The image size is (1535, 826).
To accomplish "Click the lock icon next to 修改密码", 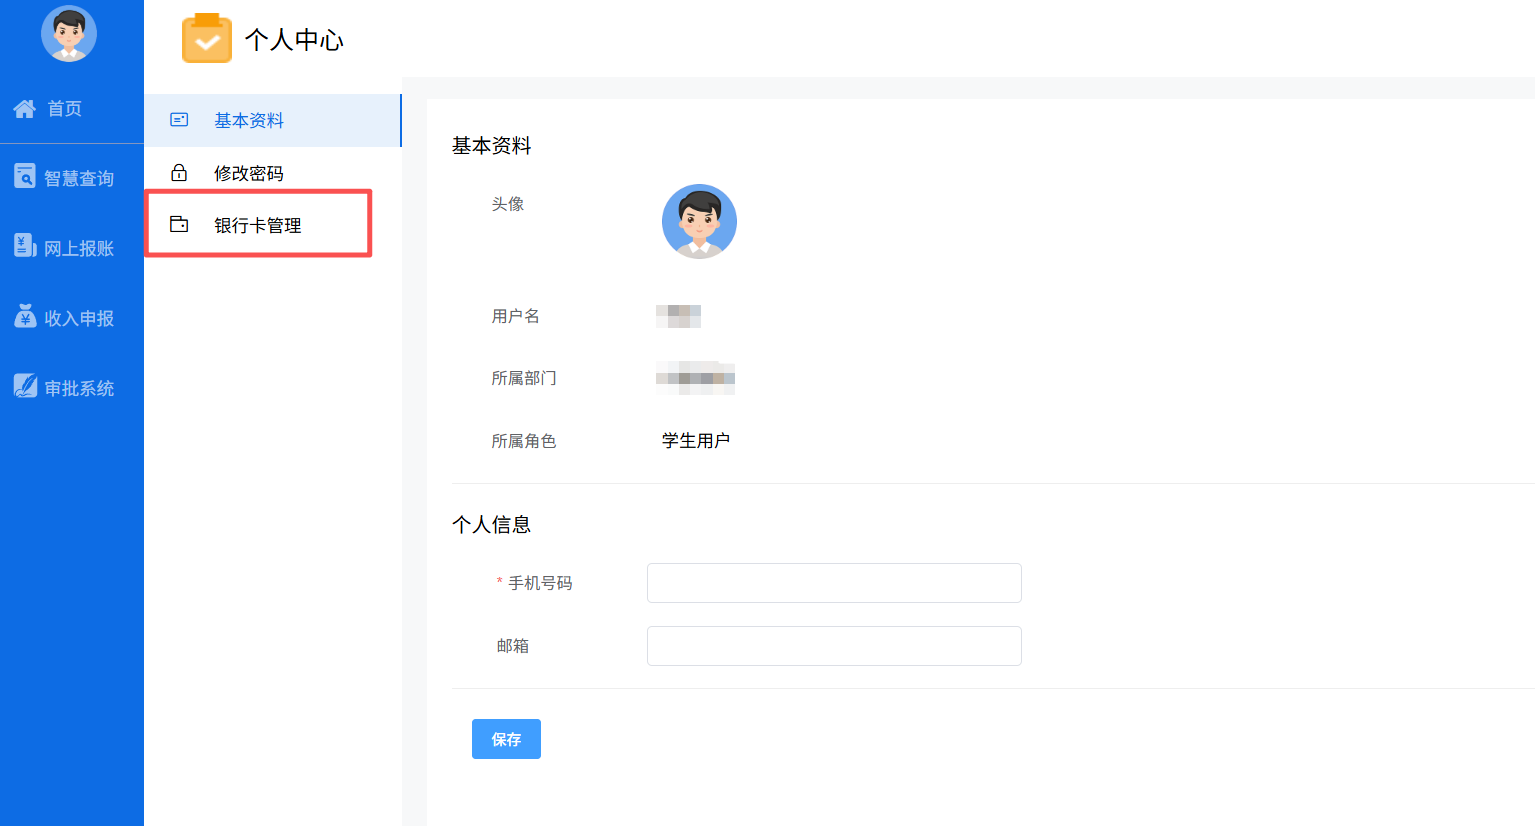I will tap(179, 173).
